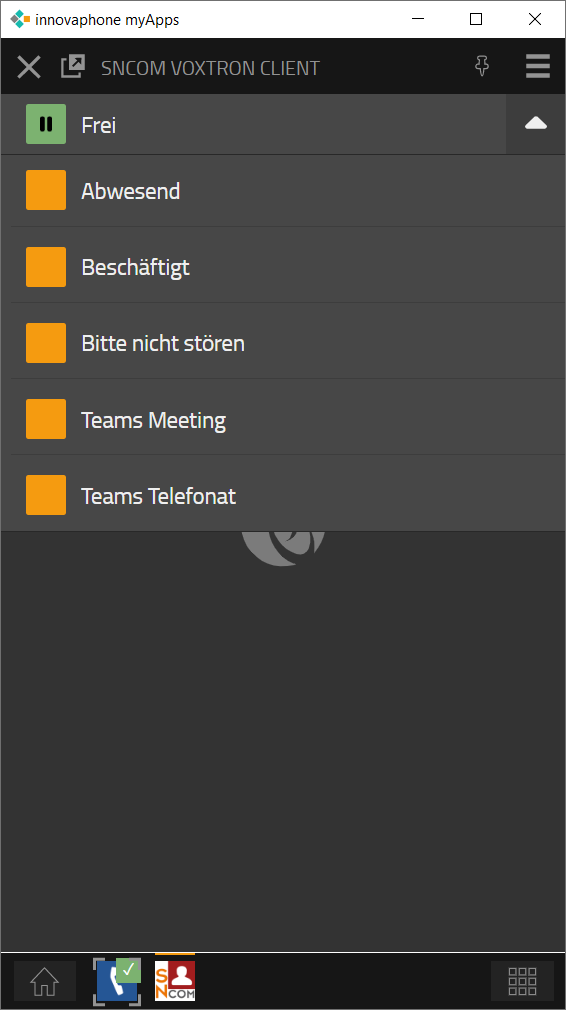This screenshot has height=1010, width=566.
Task: Click the orange square beside Bitte nicht stören
Action: pos(46,343)
